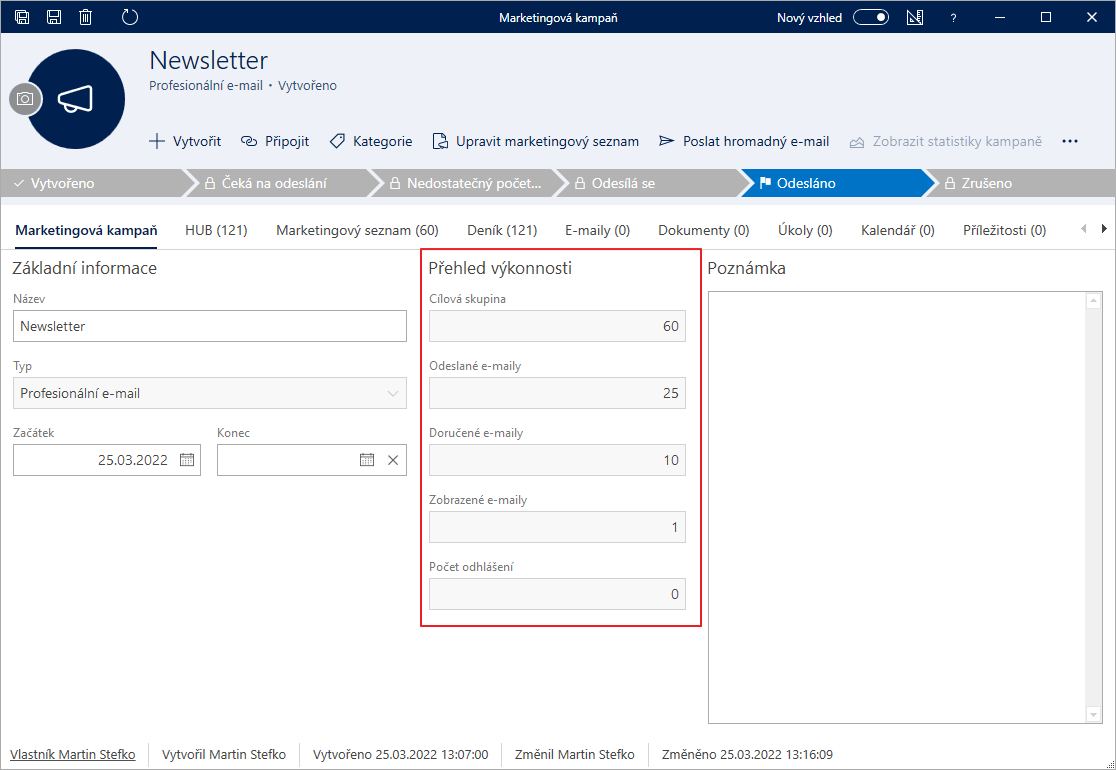Click the Vytvořil Martin Stefko text
Screen dimensions: 1116x770
(x=224, y=754)
